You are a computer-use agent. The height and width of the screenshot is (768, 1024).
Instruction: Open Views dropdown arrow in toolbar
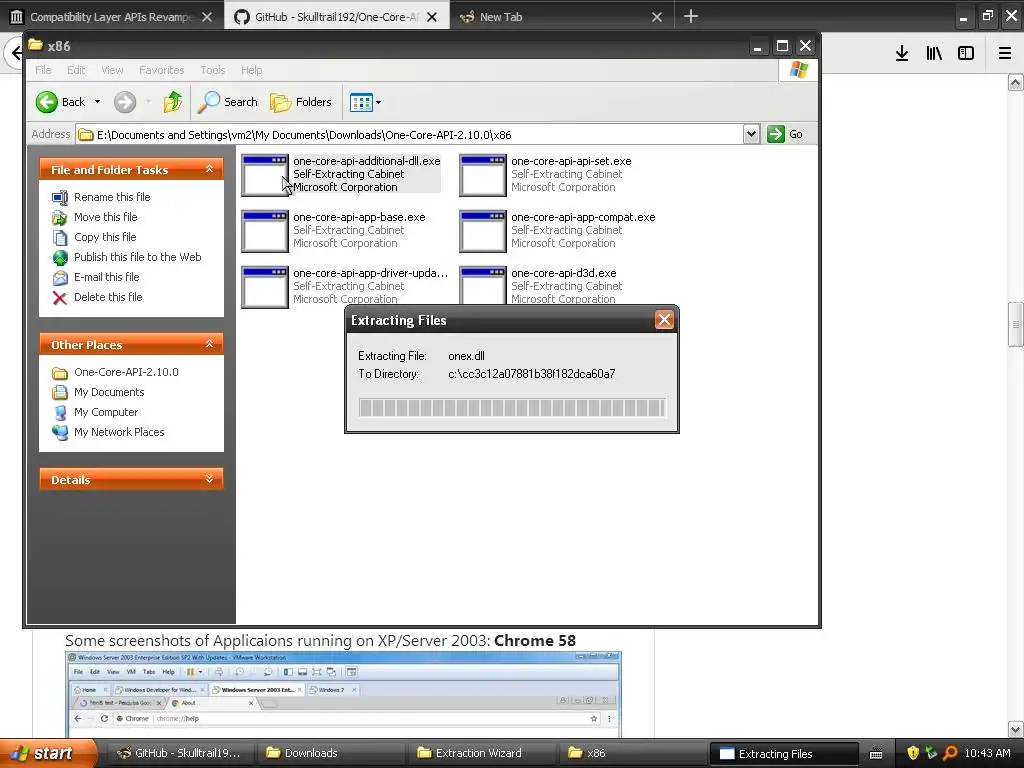pos(378,103)
